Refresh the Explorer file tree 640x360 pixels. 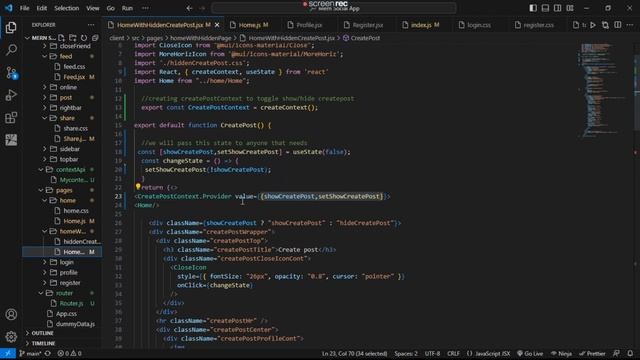[x=84, y=38]
